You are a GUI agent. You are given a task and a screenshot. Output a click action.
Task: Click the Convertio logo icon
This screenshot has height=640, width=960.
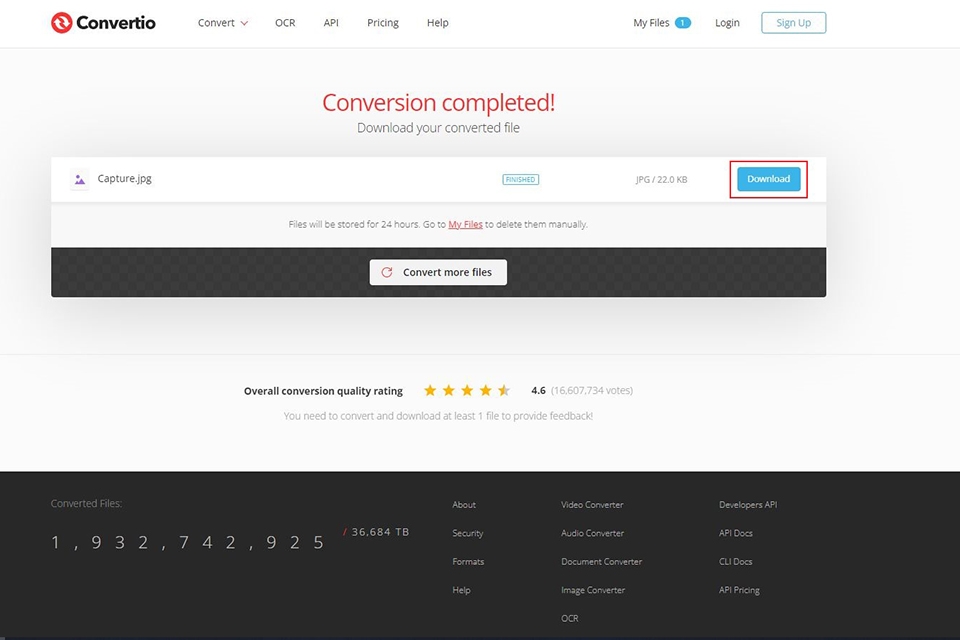coord(61,23)
